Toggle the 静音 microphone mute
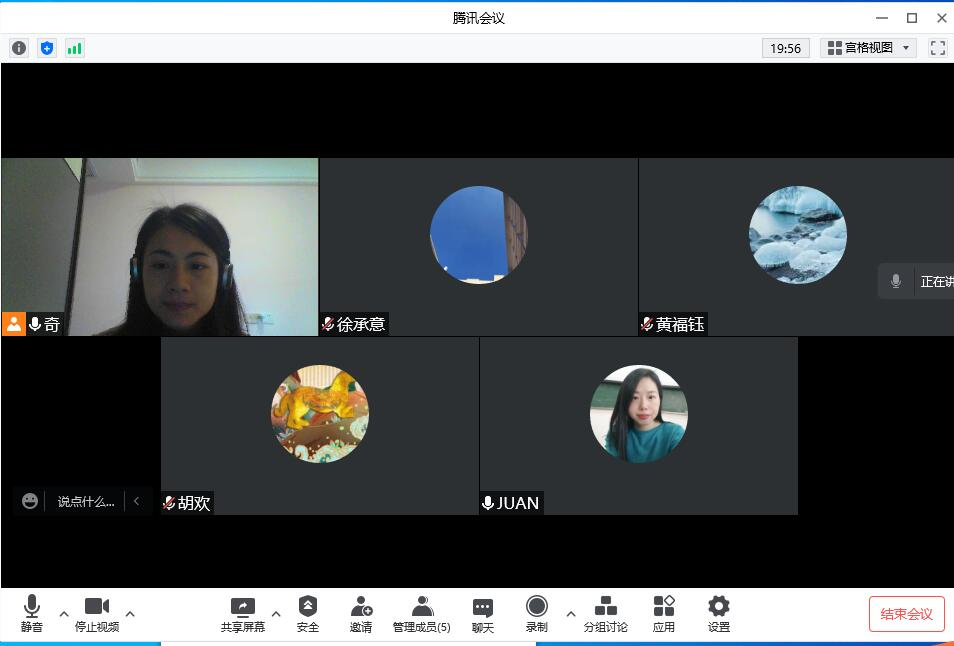Image resolution: width=954 pixels, height=646 pixels. click(32, 614)
